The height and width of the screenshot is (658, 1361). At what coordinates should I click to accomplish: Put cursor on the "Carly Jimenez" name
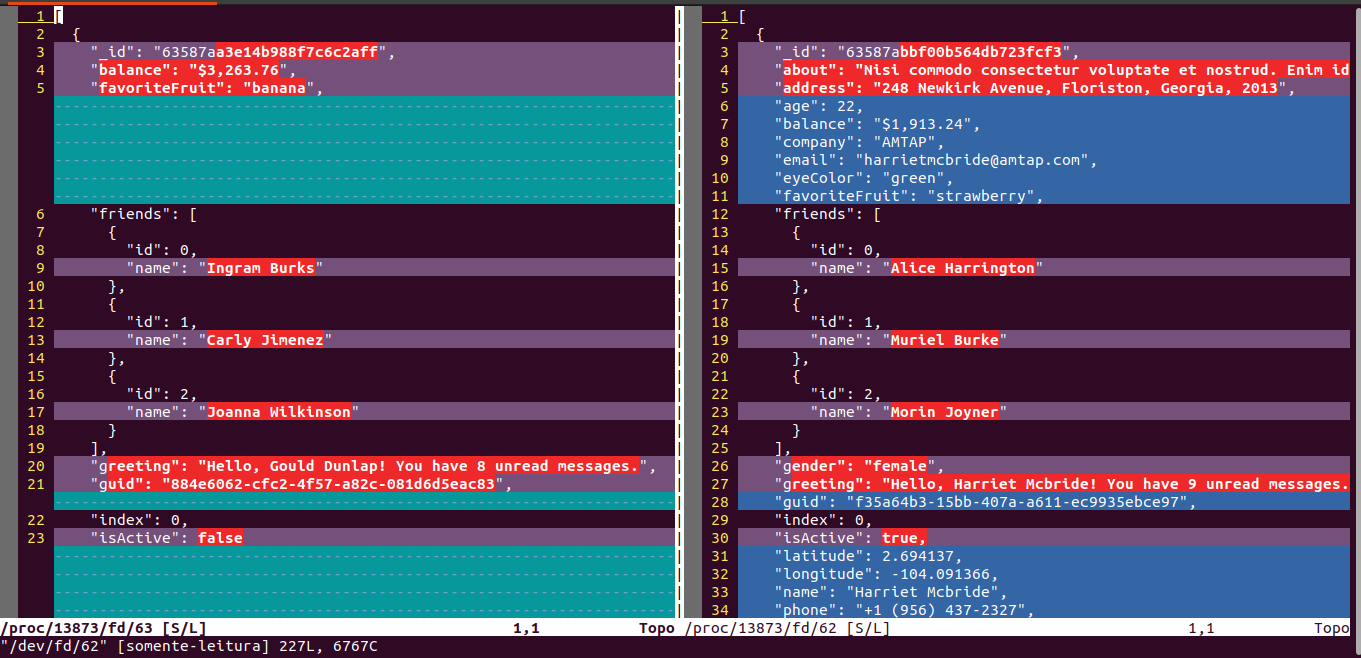[264, 340]
